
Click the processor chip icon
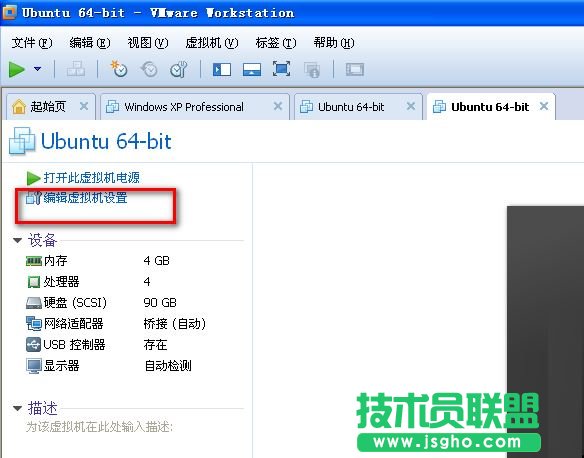point(34,282)
